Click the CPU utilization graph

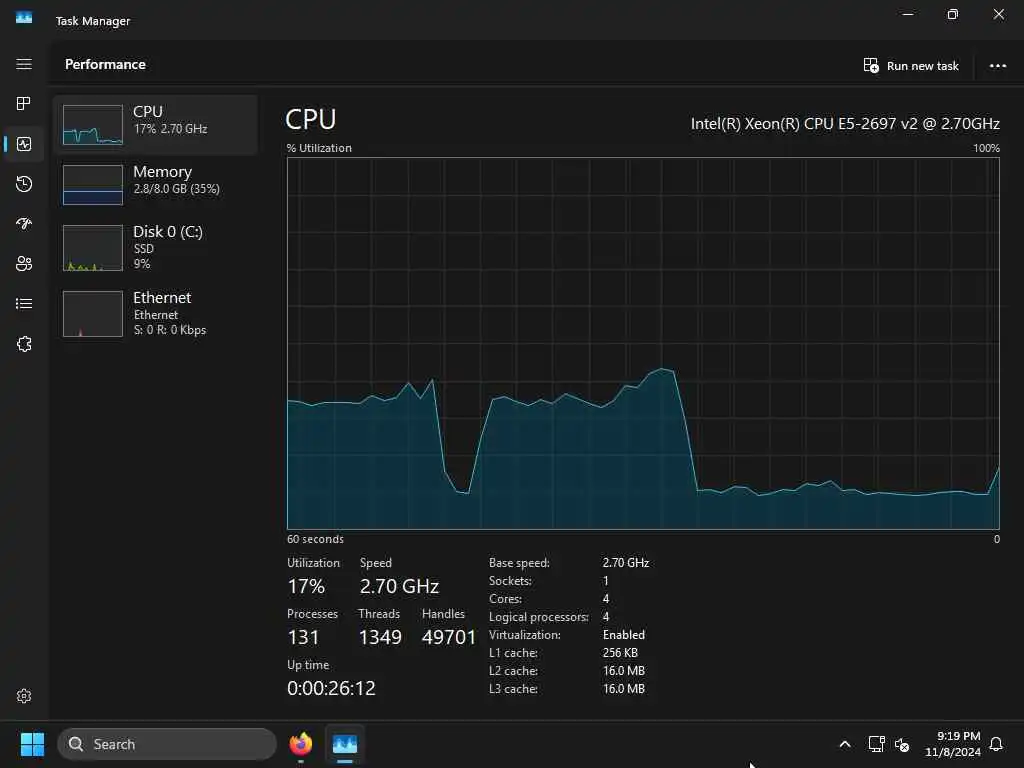point(643,344)
